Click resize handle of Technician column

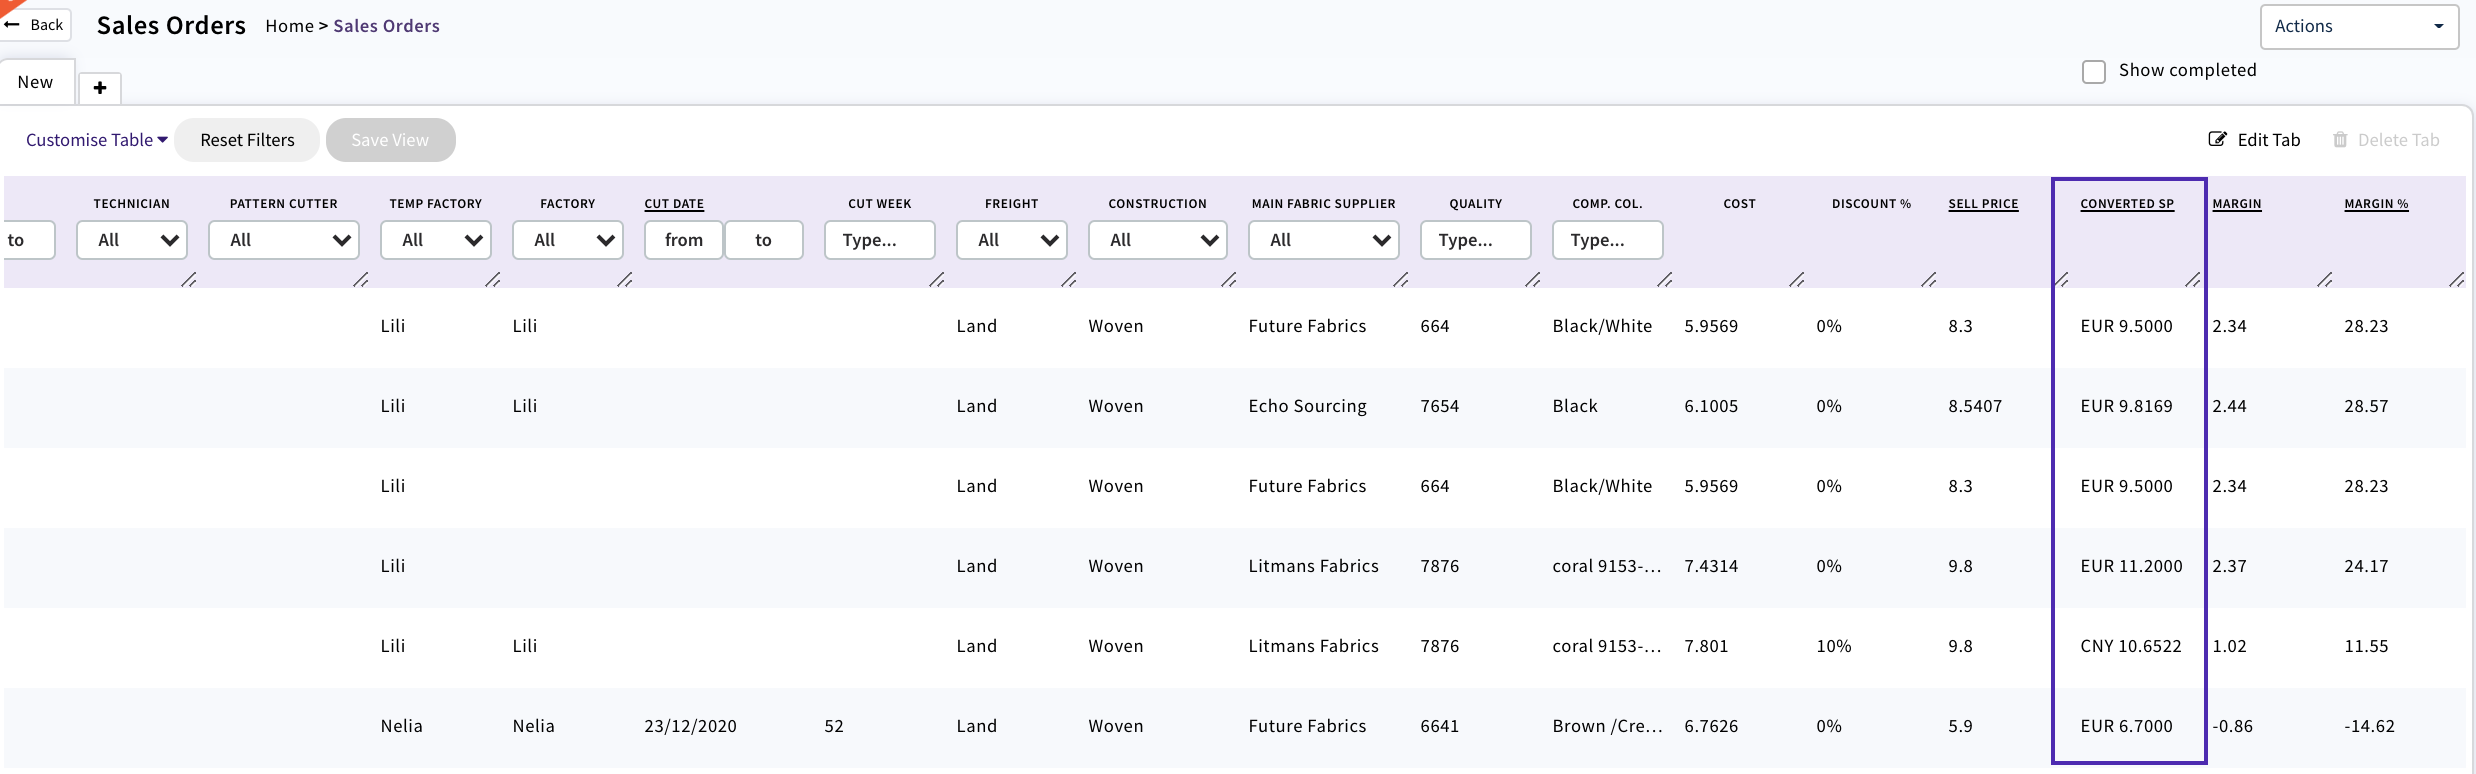[188, 280]
